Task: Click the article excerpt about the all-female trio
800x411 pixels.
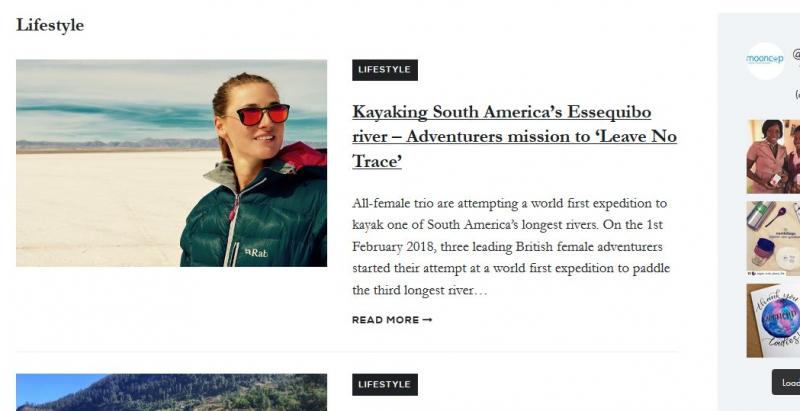Action: click(x=513, y=247)
